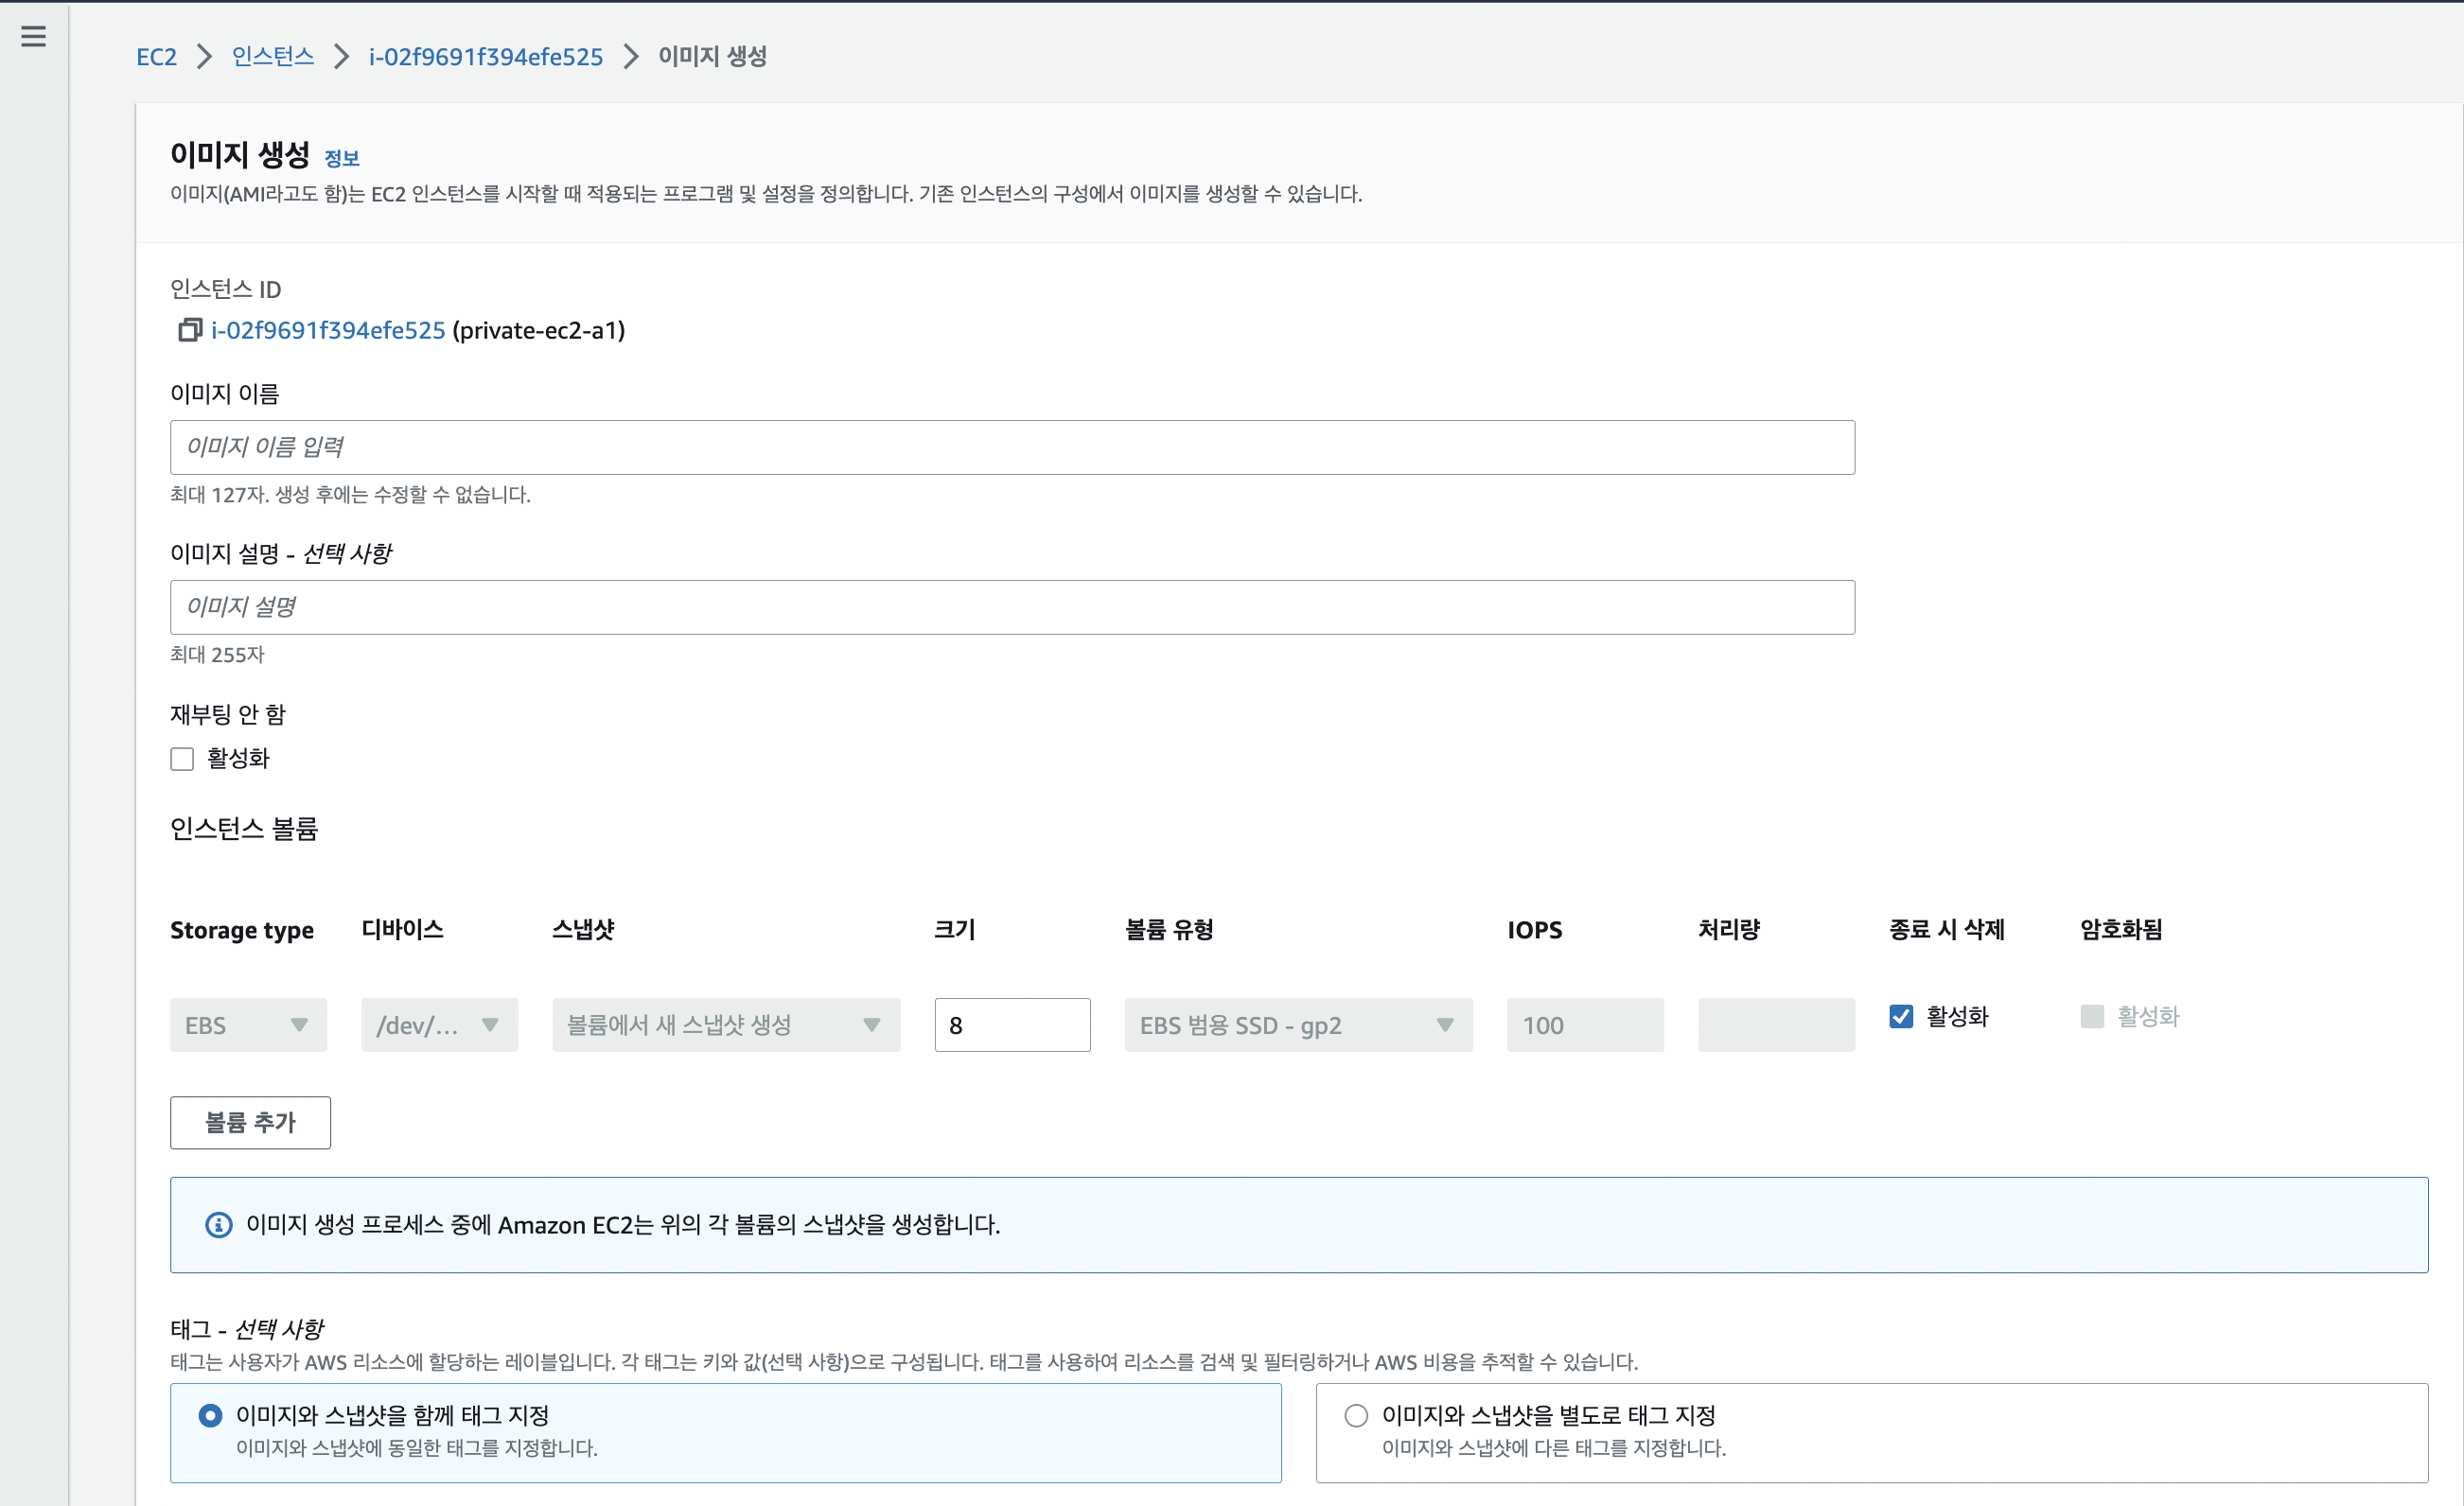Expand the EBS 범용 SSD gp2 dropdown
Screen dimensions: 2464x1506
[x=1297, y=1025]
